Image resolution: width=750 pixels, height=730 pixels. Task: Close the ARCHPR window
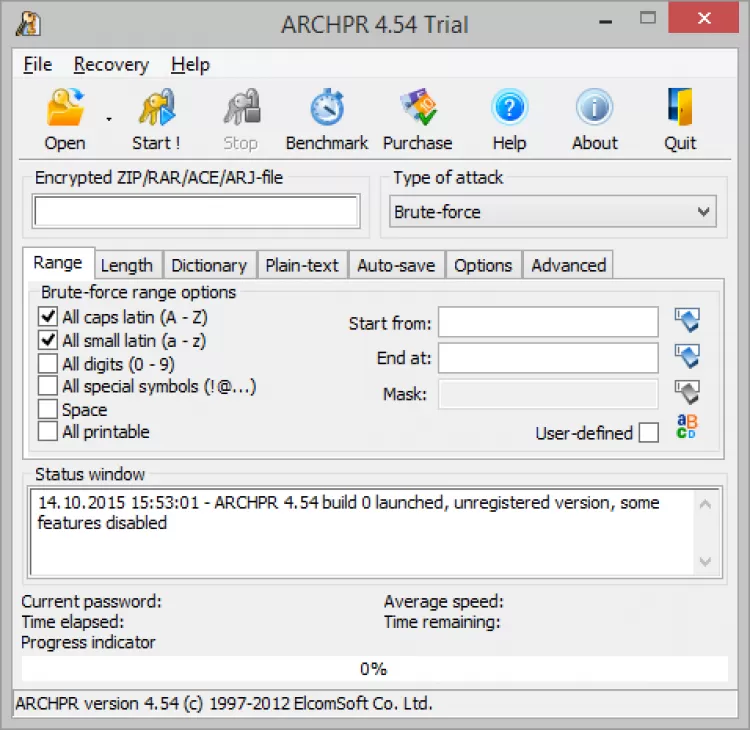coord(704,18)
